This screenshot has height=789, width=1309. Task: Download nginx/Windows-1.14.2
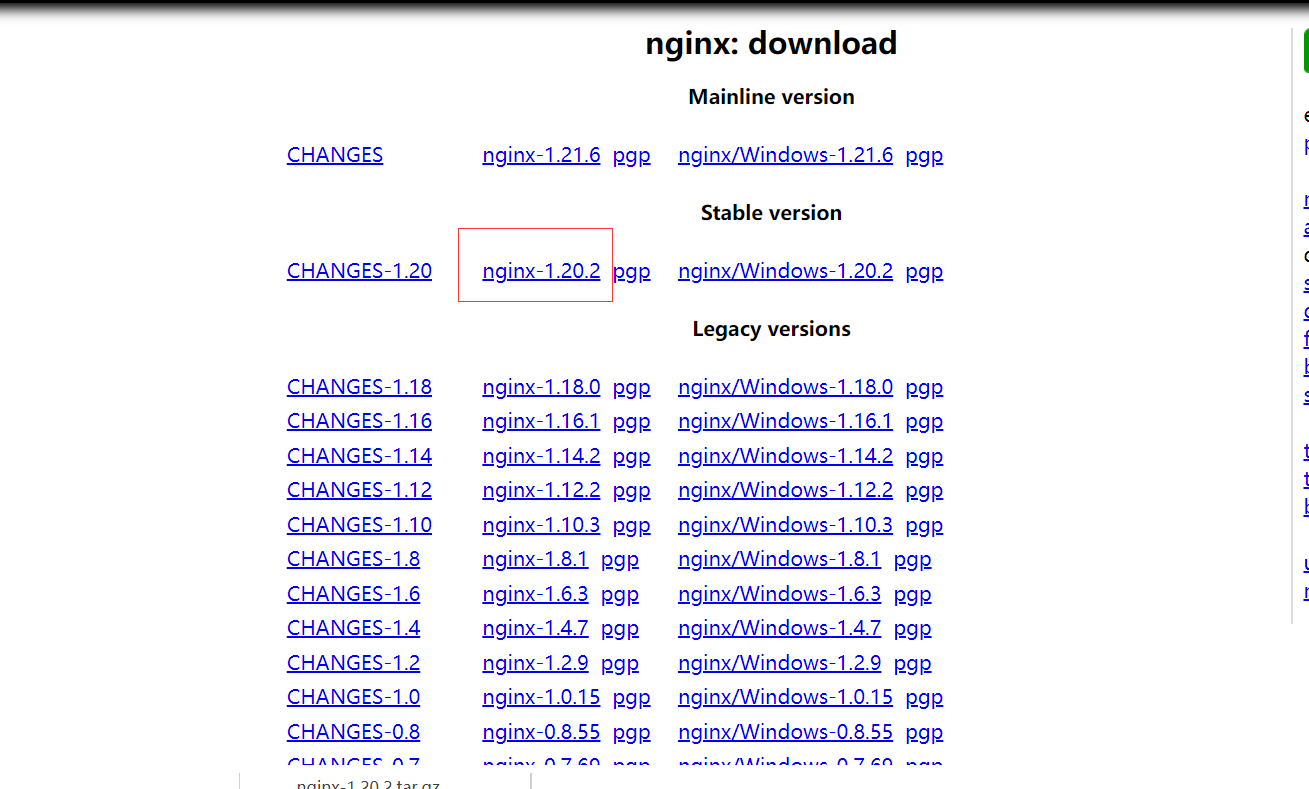click(785, 456)
